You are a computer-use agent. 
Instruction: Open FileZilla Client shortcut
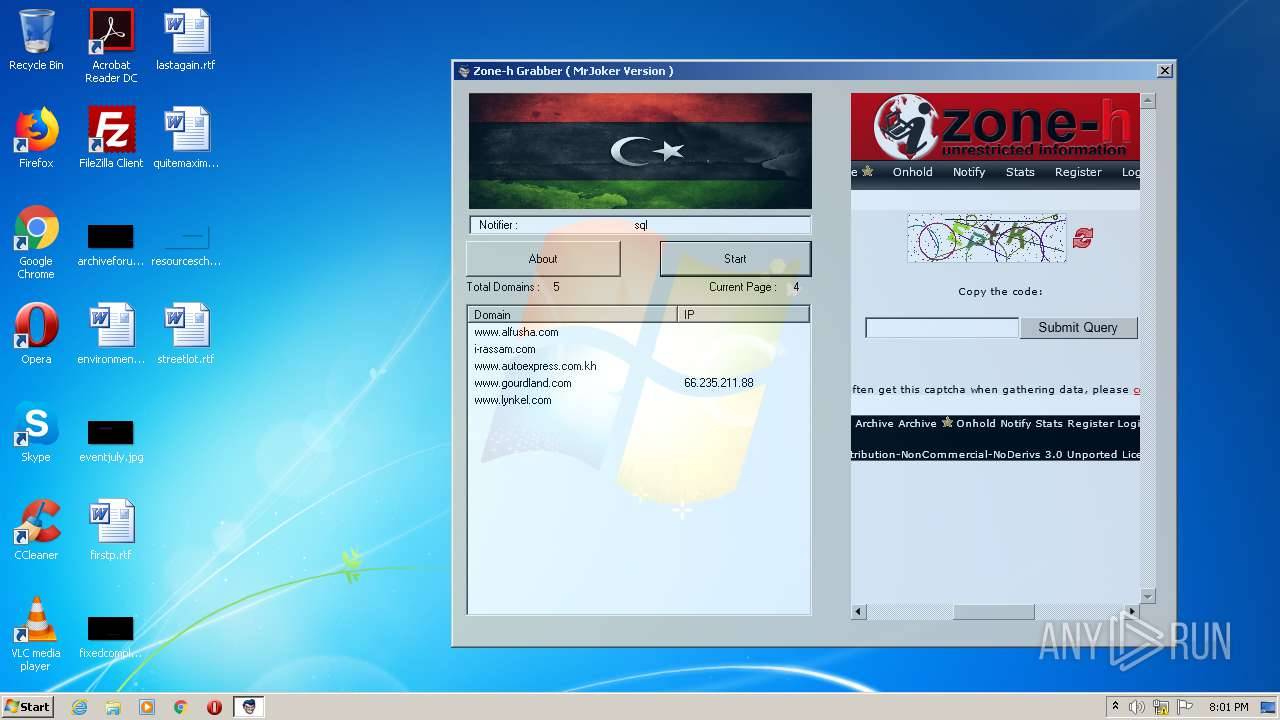(x=111, y=138)
